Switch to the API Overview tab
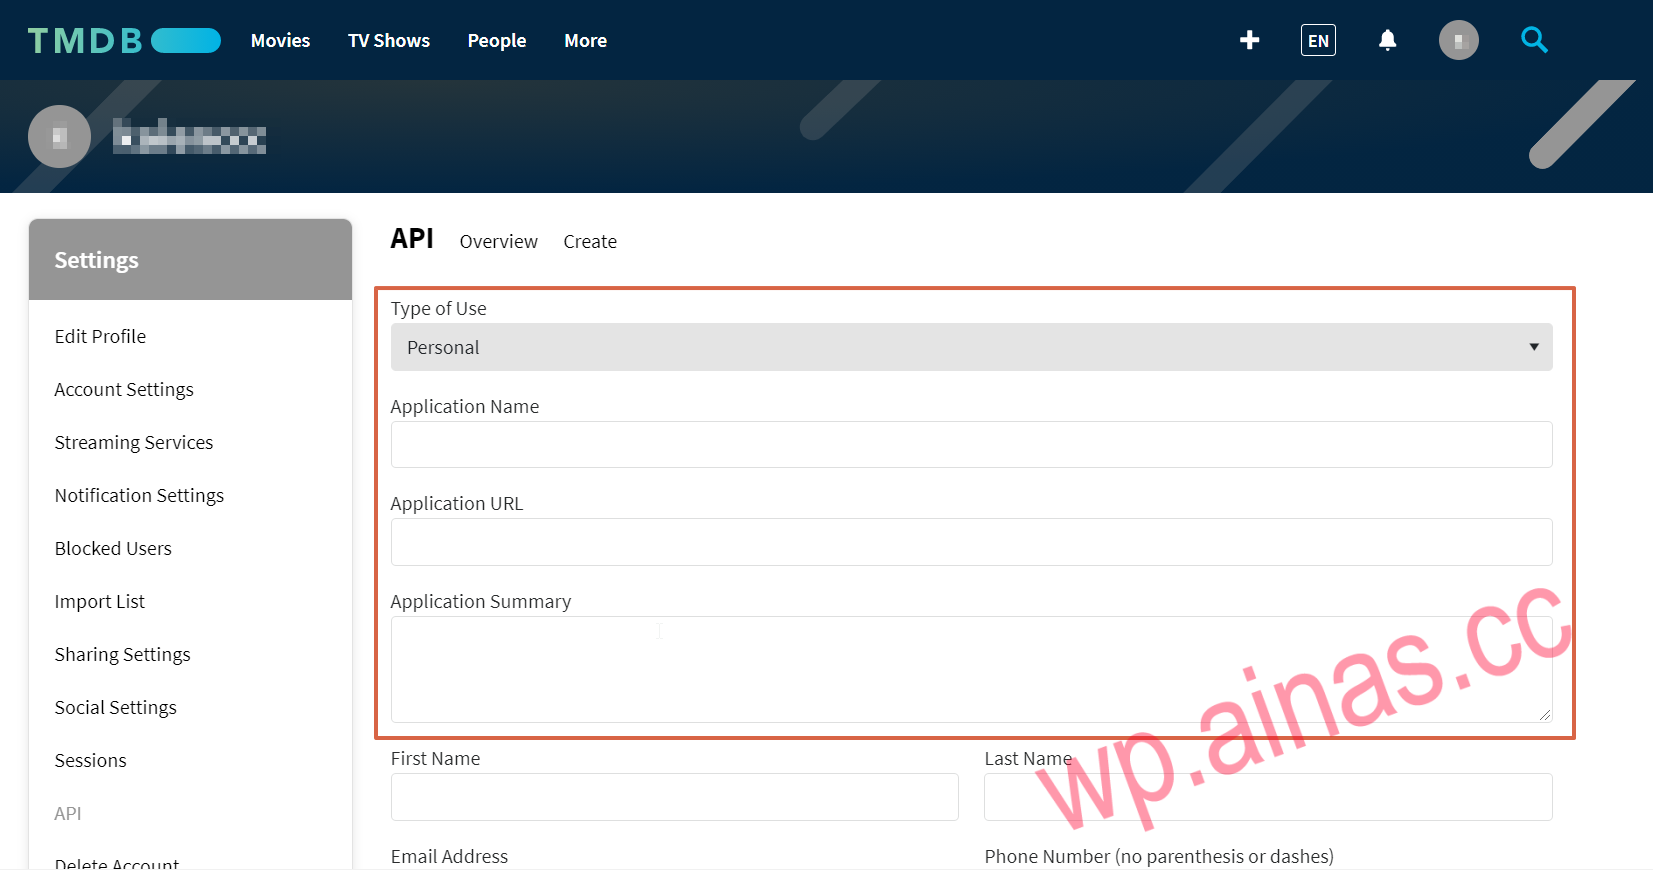 click(498, 242)
